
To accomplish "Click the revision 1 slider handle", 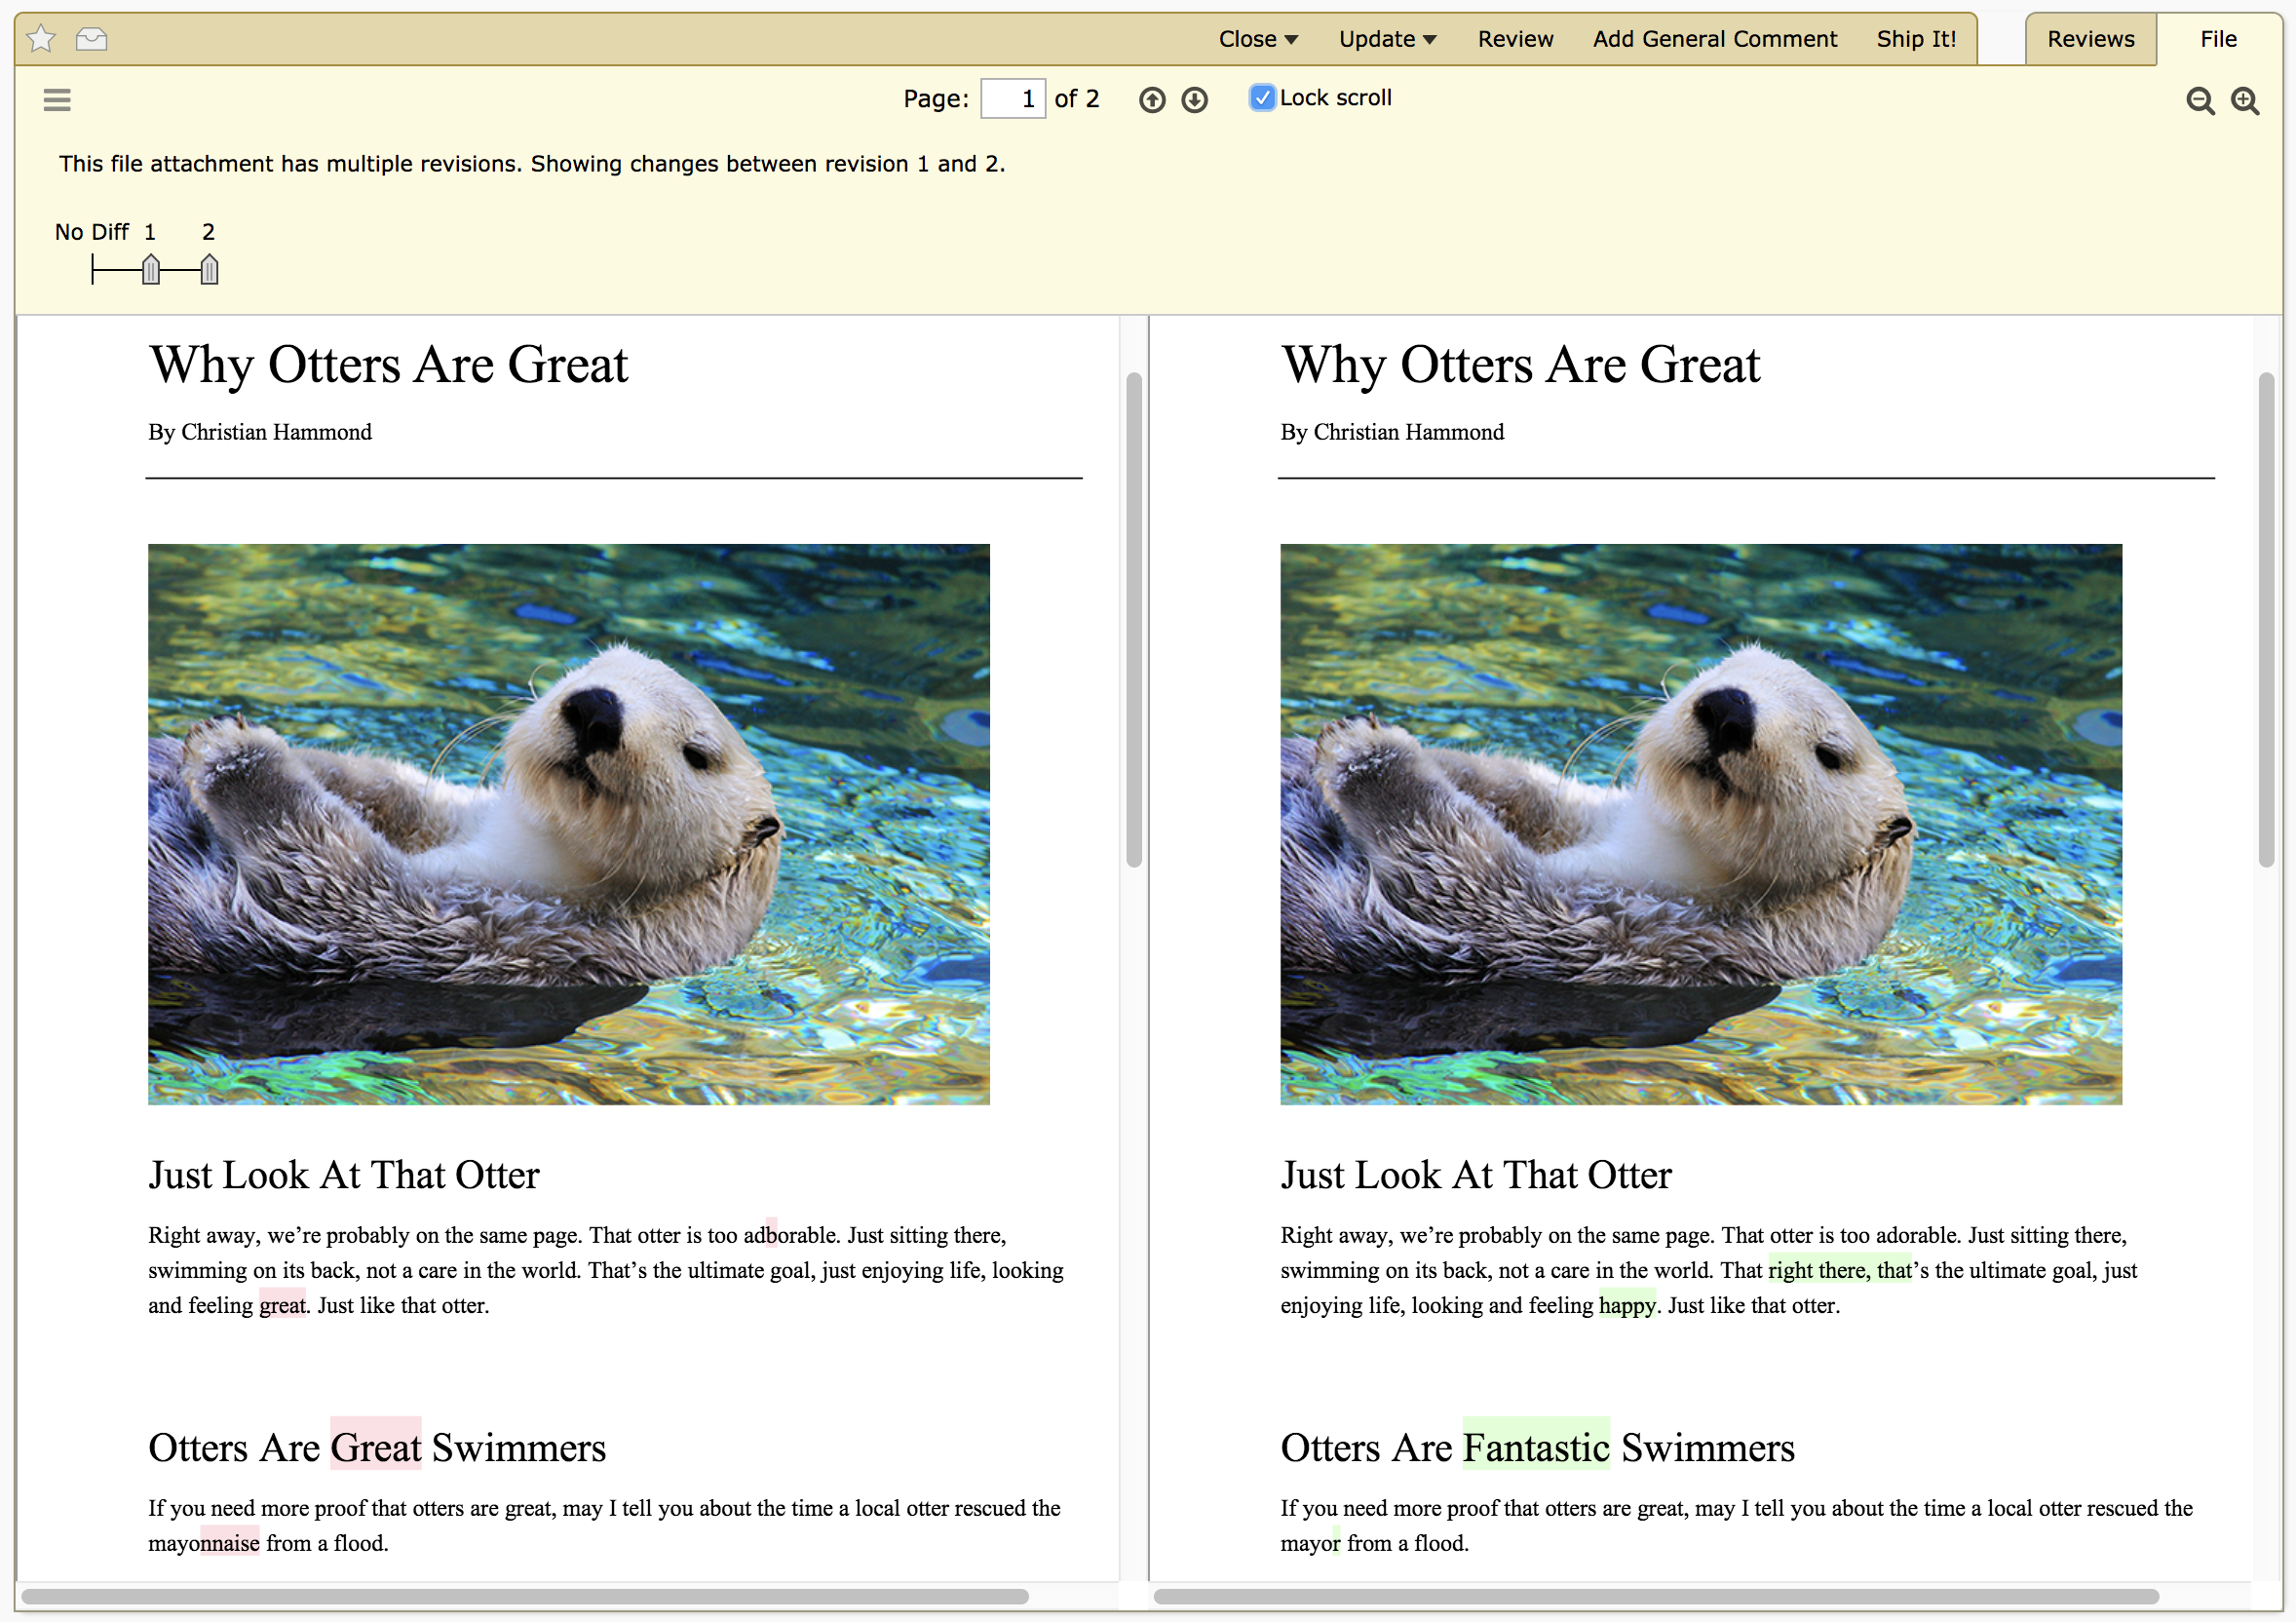I will pos(150,269).
